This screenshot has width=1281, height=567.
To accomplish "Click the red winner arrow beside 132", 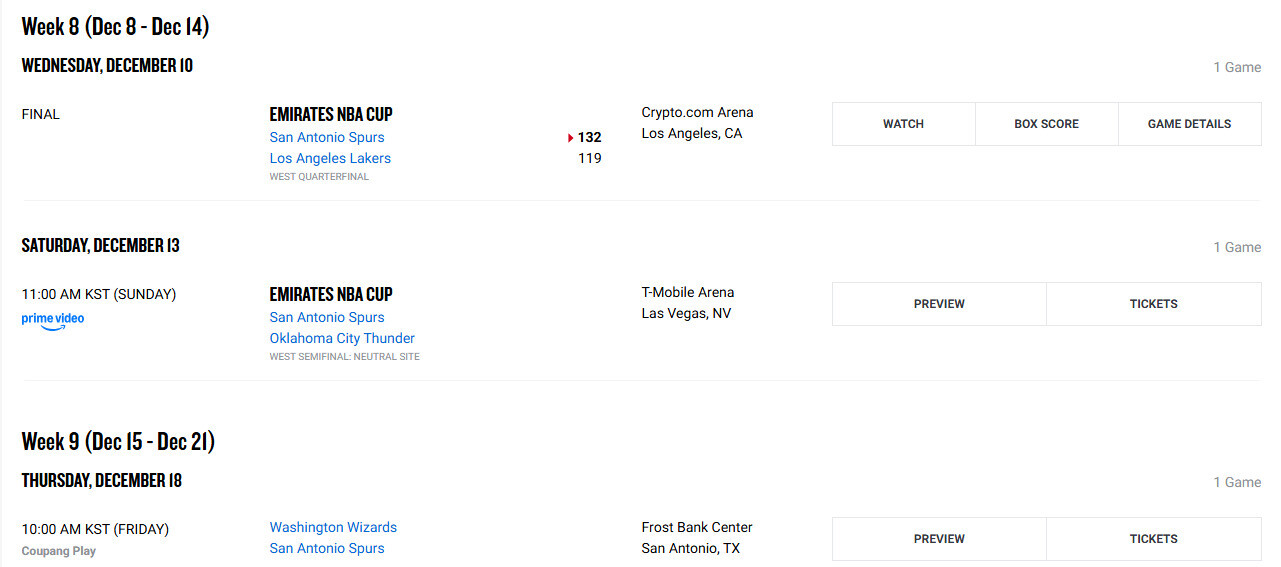I will [x=571, y=138].
